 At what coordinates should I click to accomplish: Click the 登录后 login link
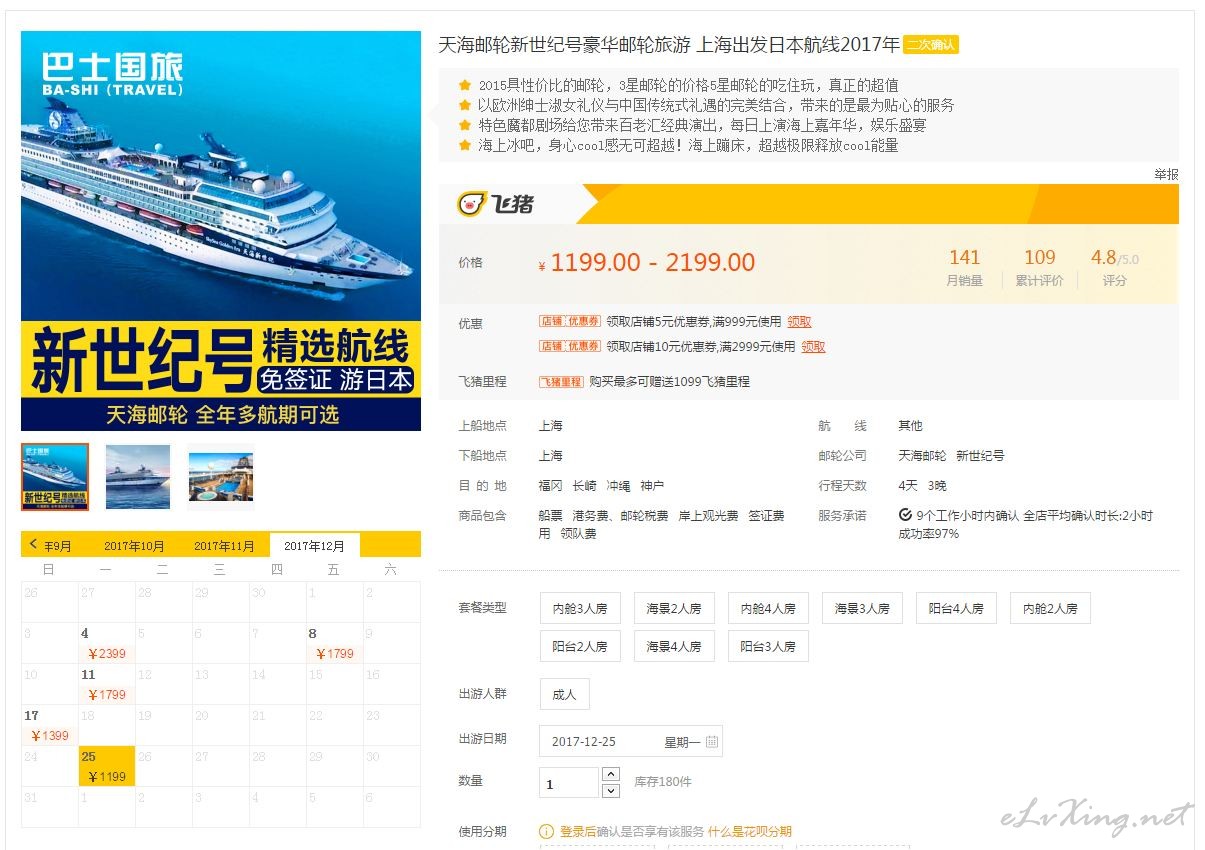click(x=577, y=831)
